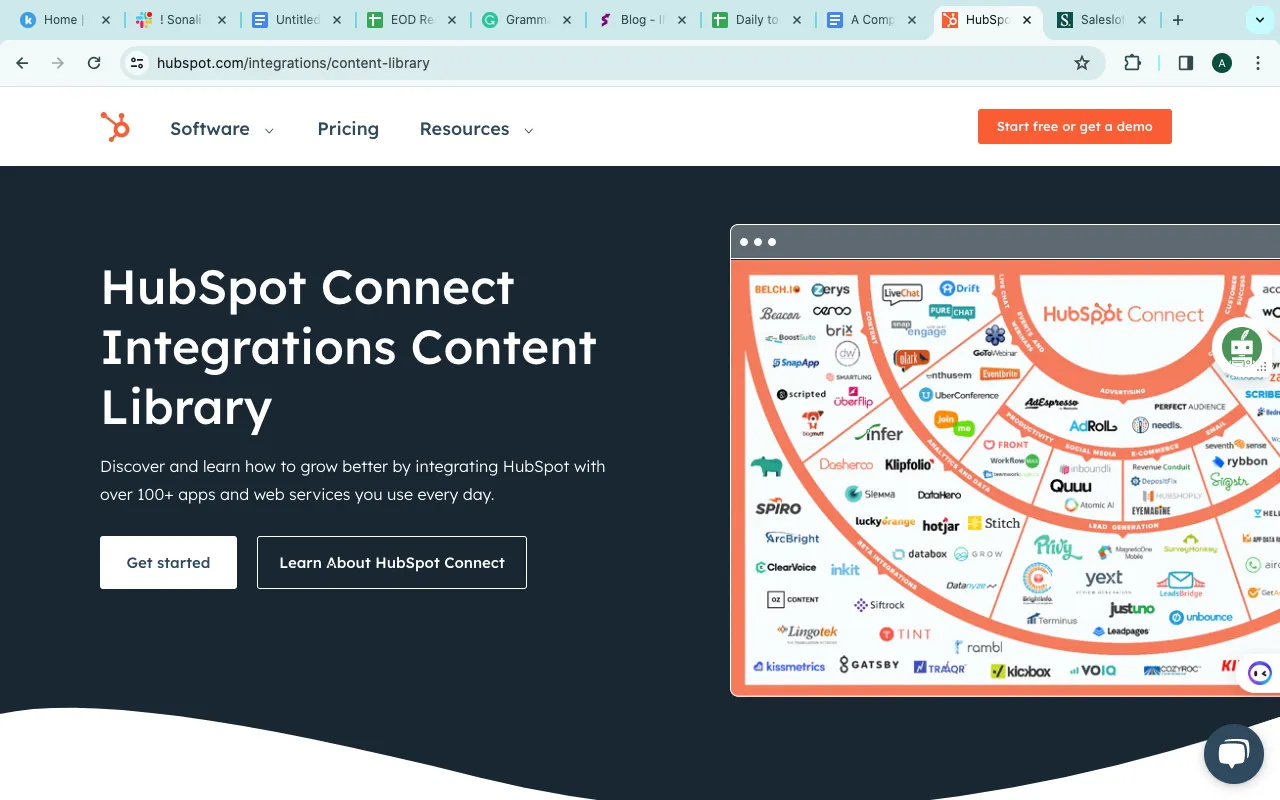Image resolution: width=1280 pixels, height=800 pixels.
Task: View site information icon in address bar
Action: [137, 63]
